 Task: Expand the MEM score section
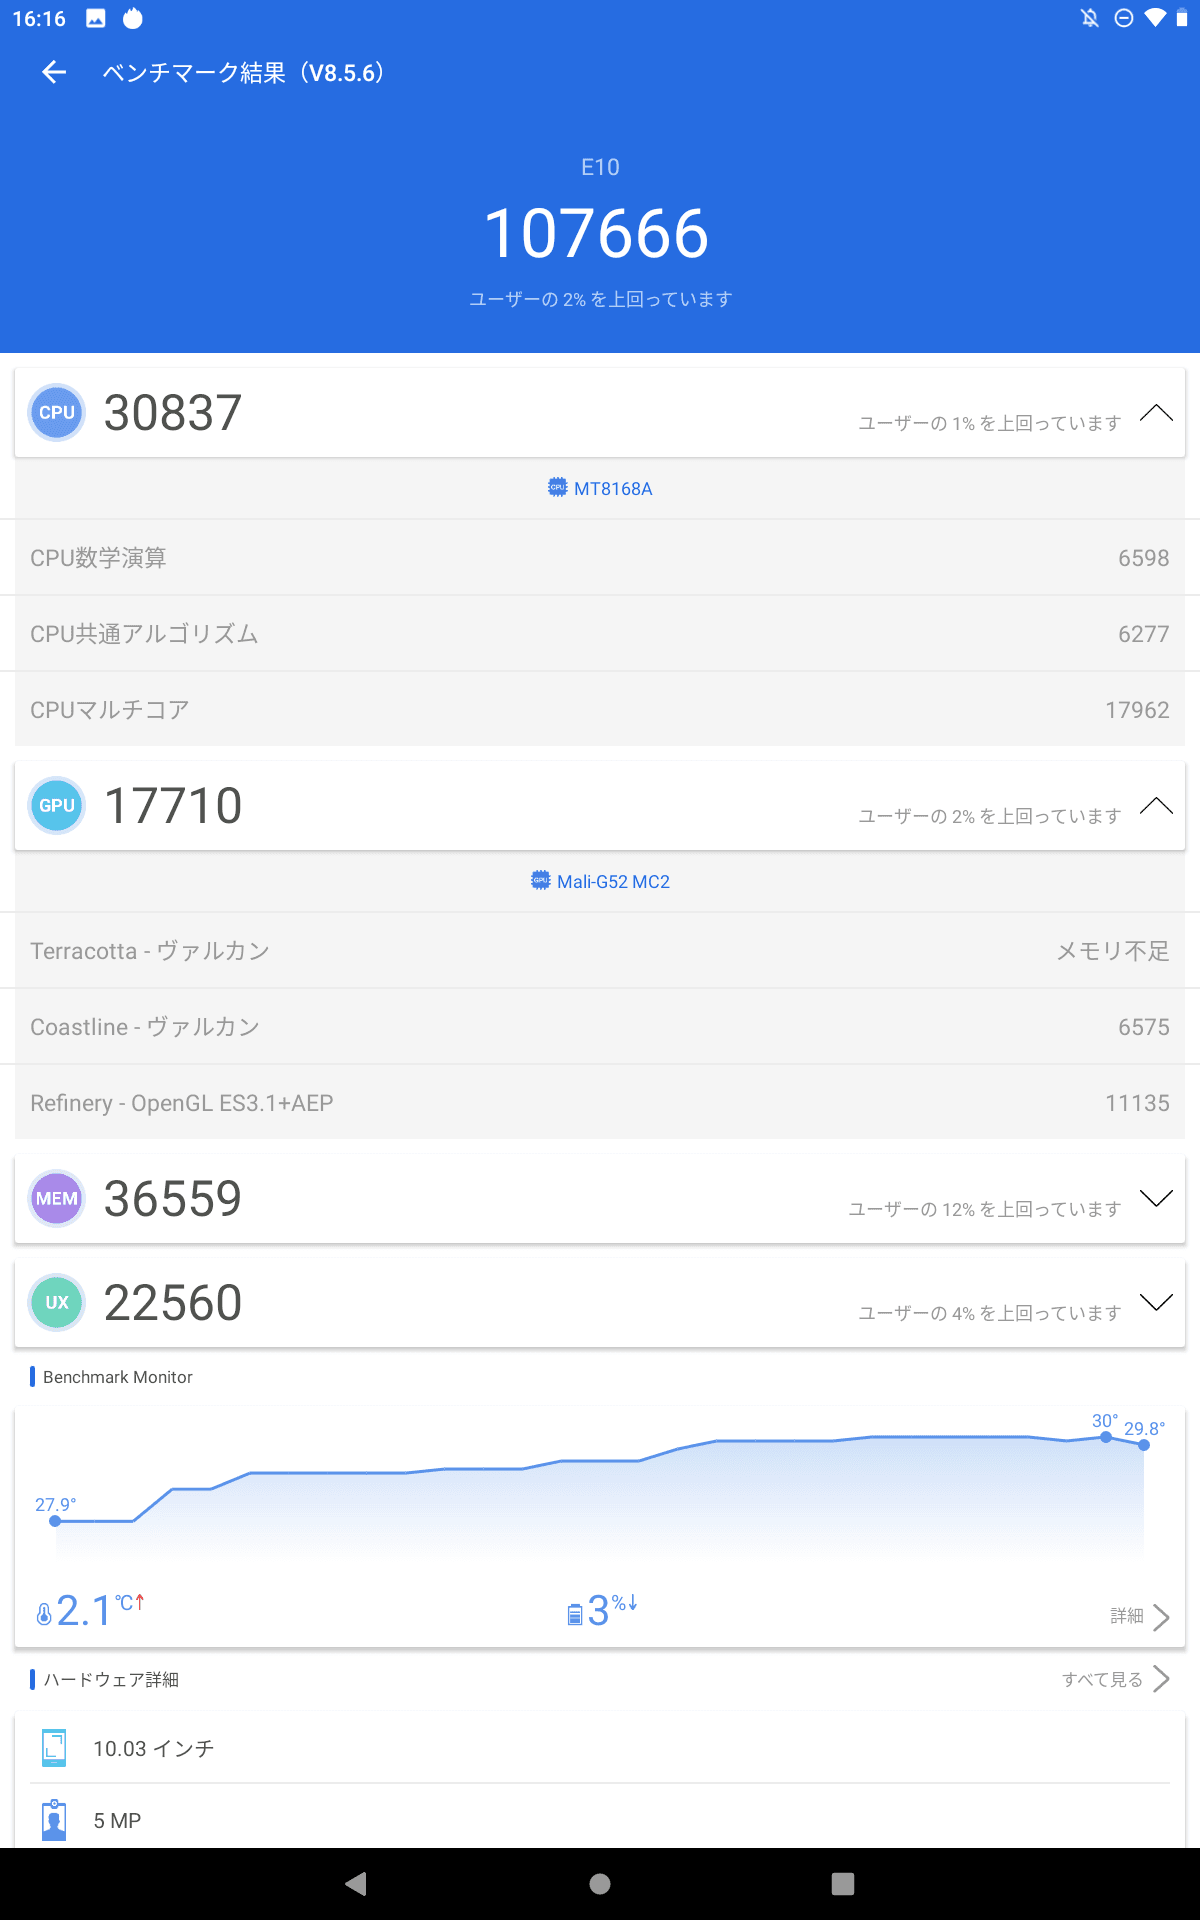(x=1156, y=1199)
